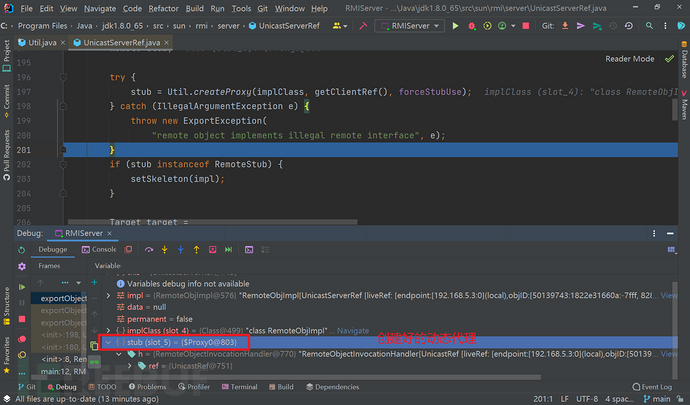Click Run to Cursor icon
Screen dimensions: 690x405
[x=228, y=250]
